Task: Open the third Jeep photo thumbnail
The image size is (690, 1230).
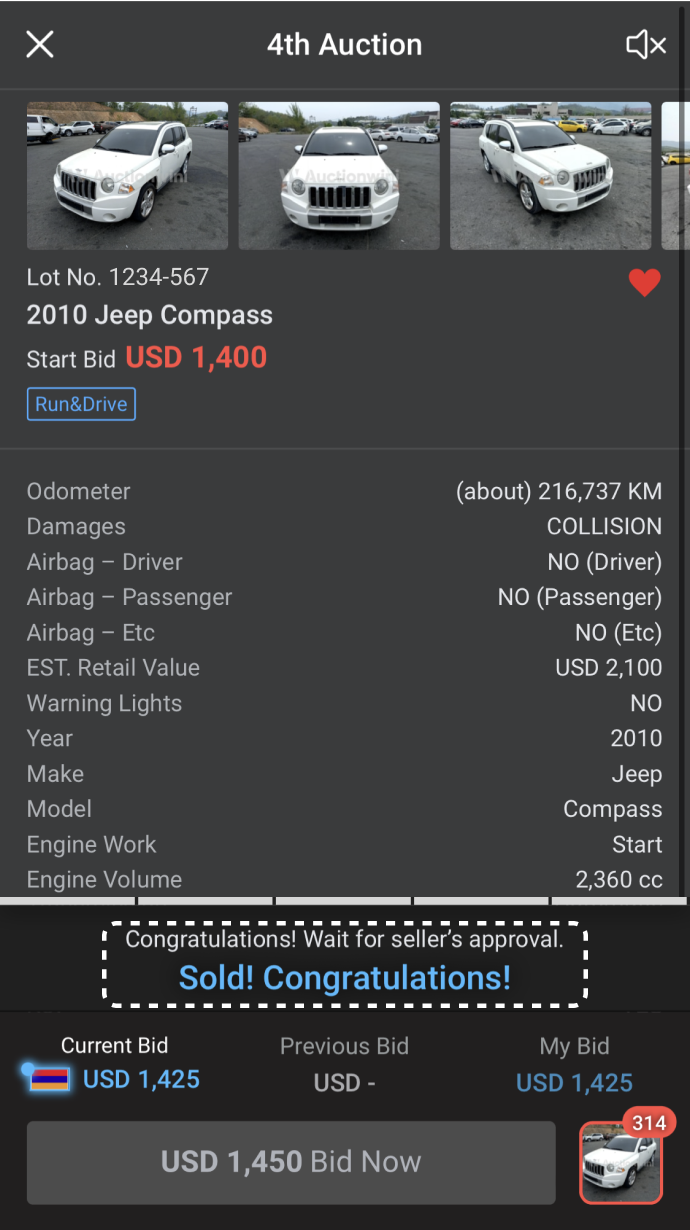Action: point(550,176)
